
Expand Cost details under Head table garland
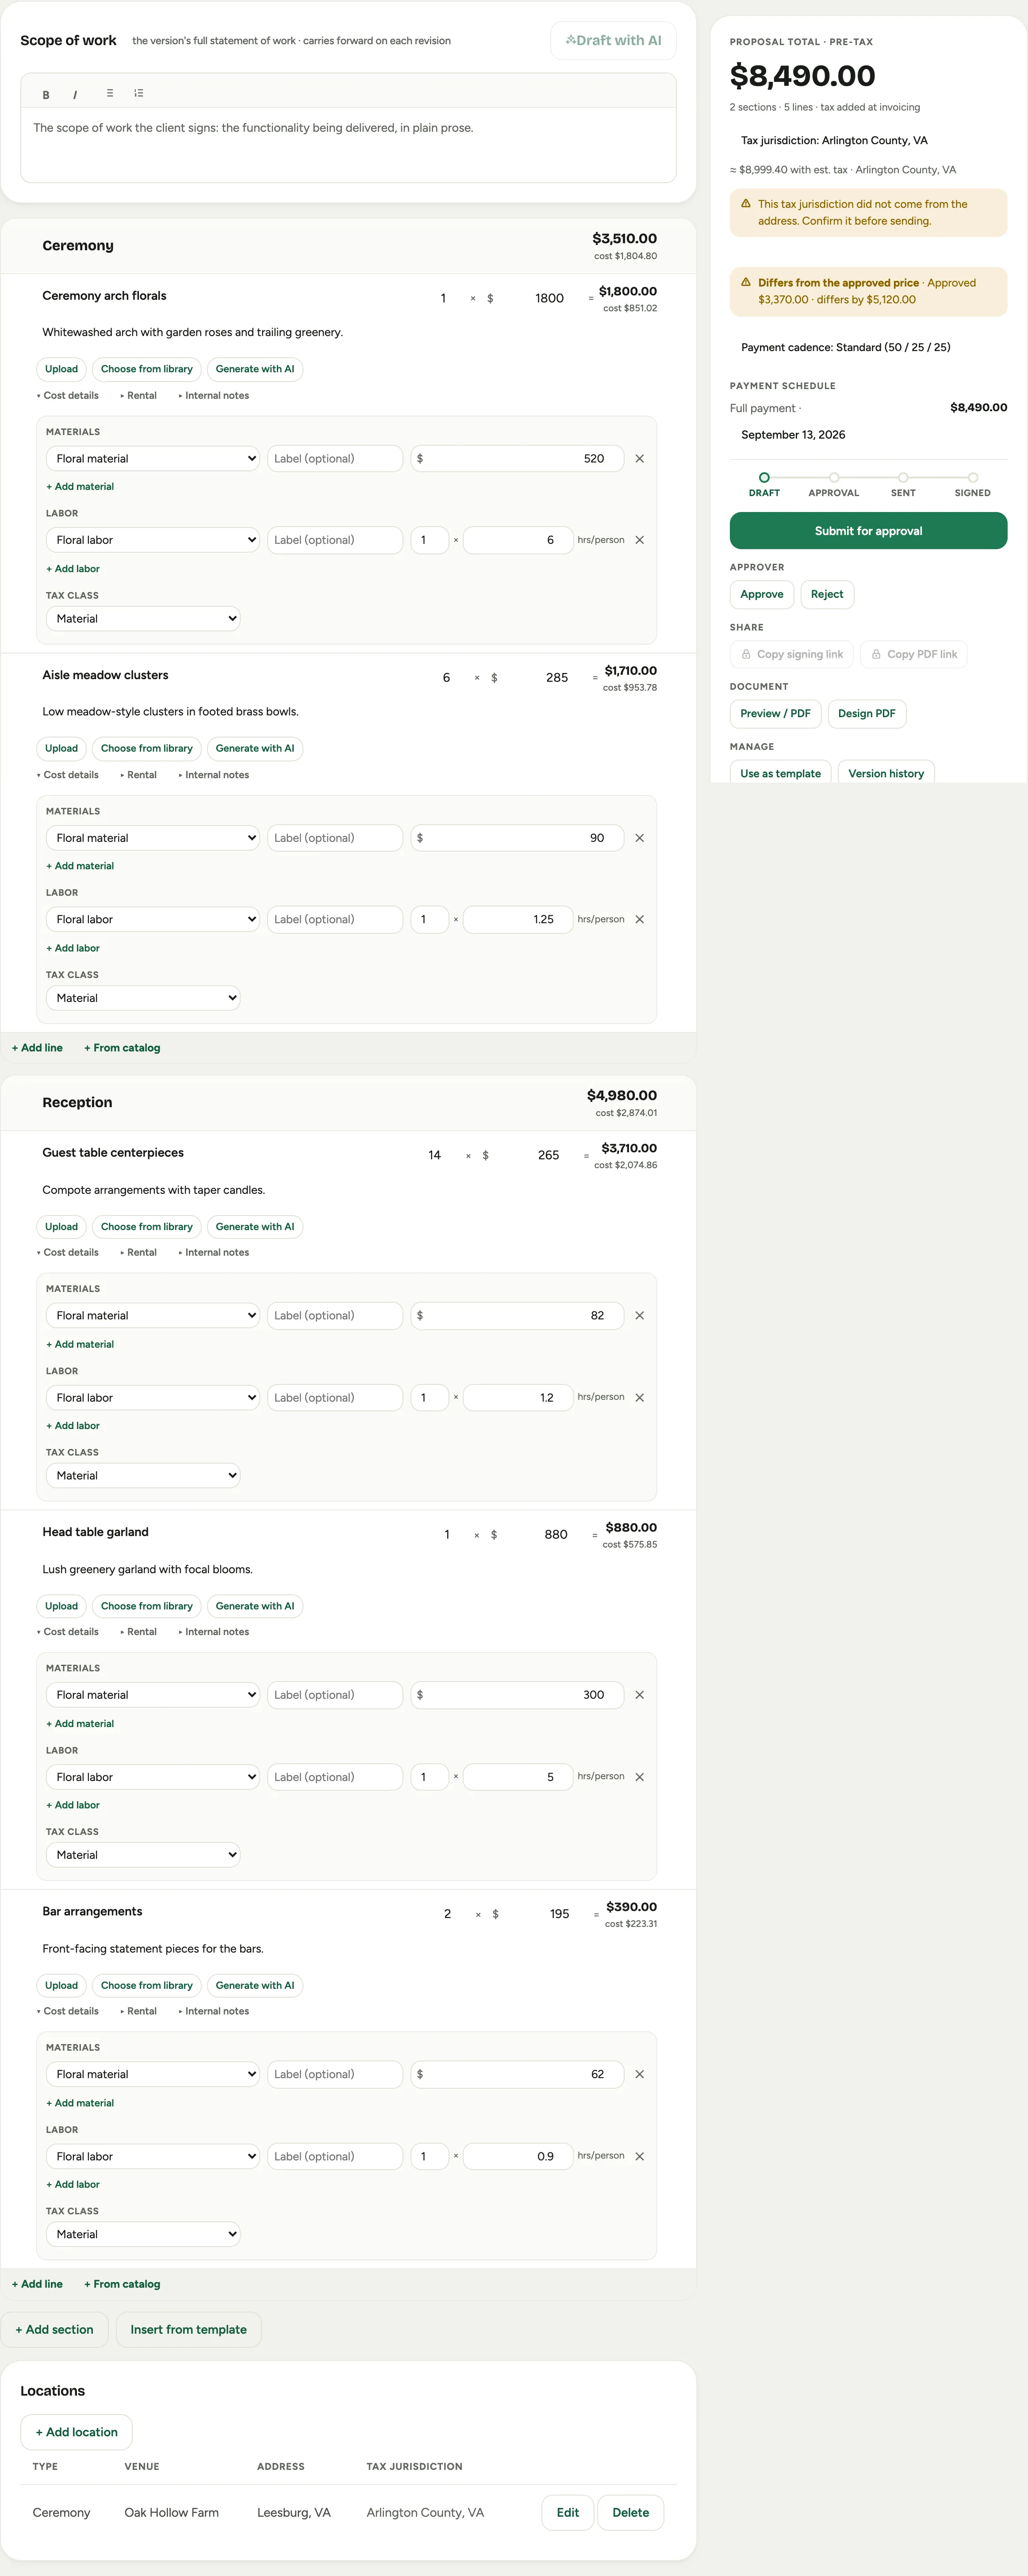[68, 1632]
